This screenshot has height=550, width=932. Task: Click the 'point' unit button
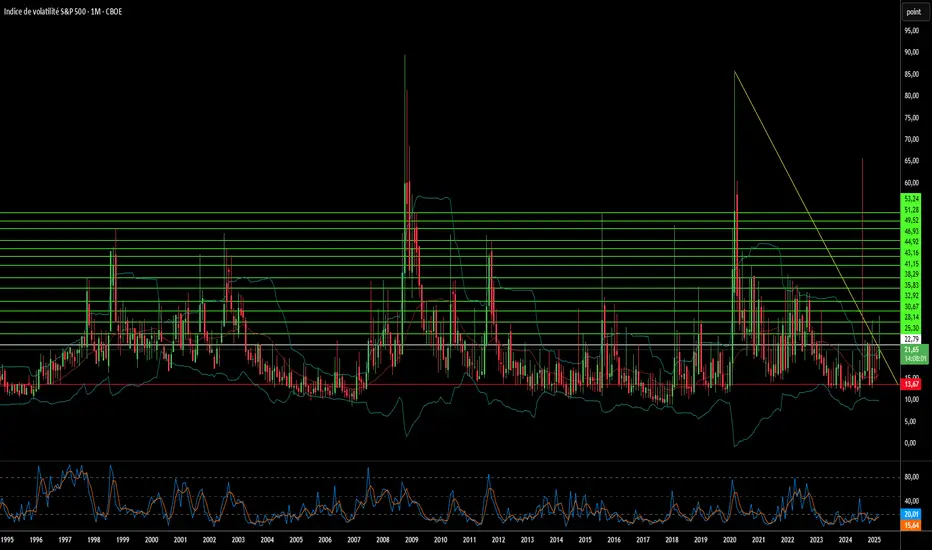click(913, 12)
